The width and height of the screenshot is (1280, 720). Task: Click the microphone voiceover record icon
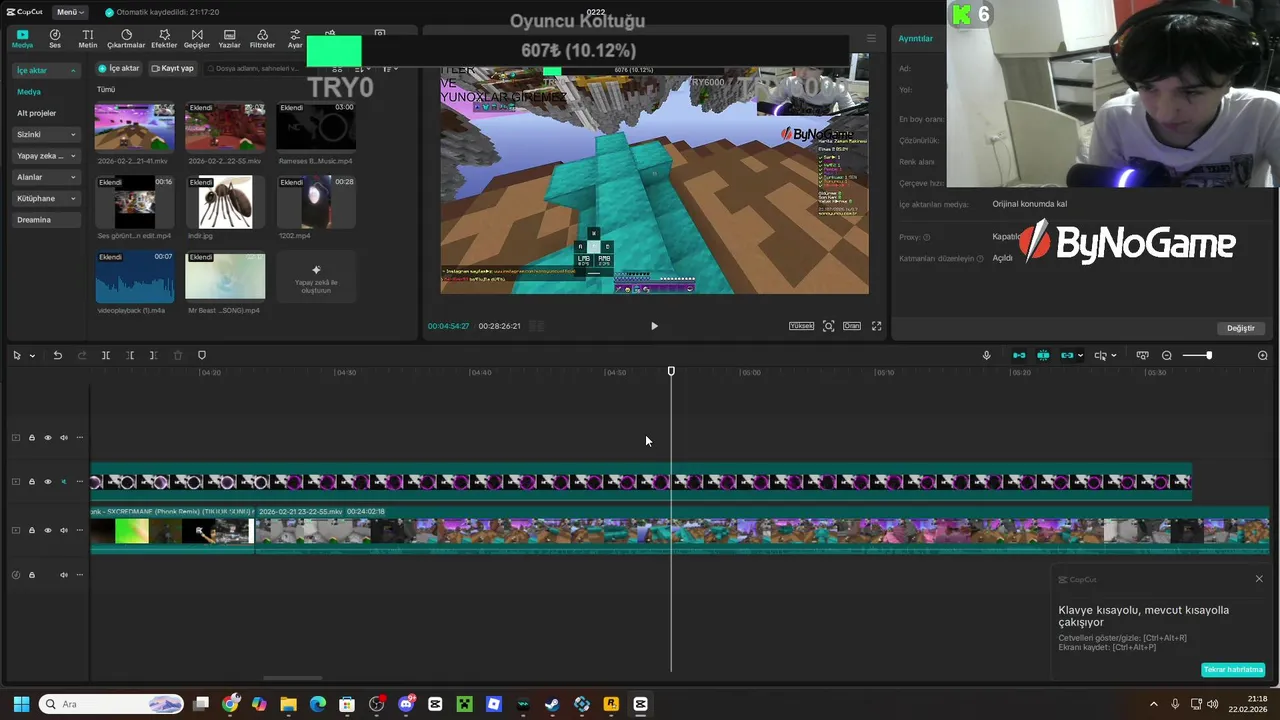[x=986, y=355]
